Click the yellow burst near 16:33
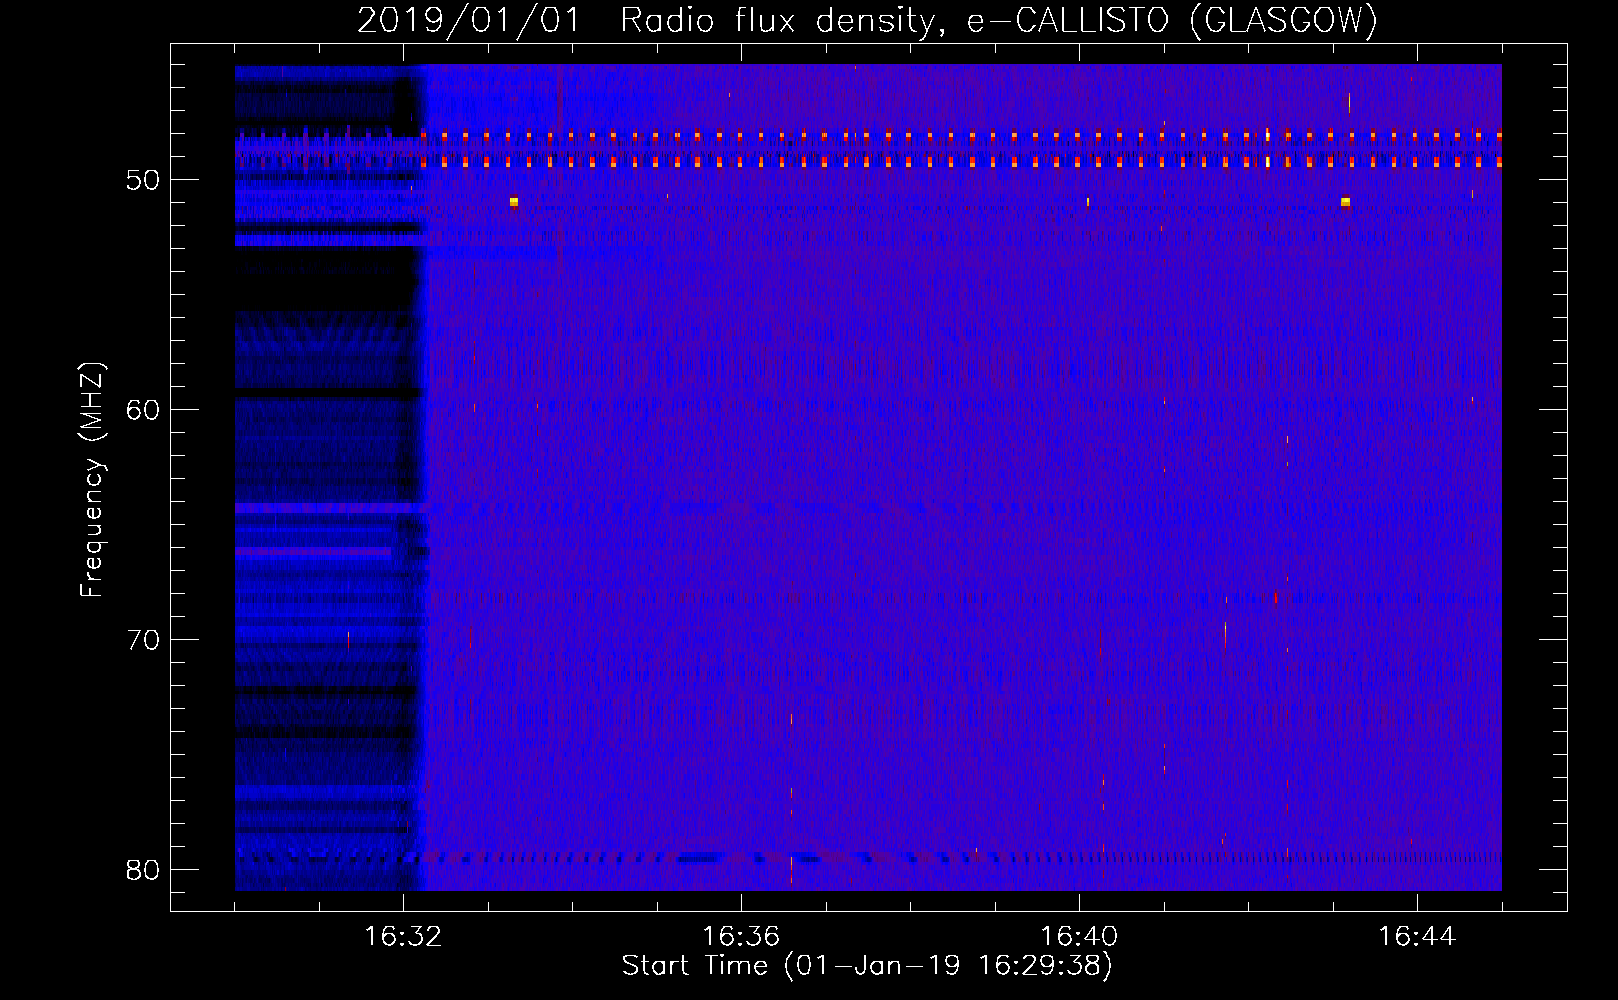 point(513,202)
